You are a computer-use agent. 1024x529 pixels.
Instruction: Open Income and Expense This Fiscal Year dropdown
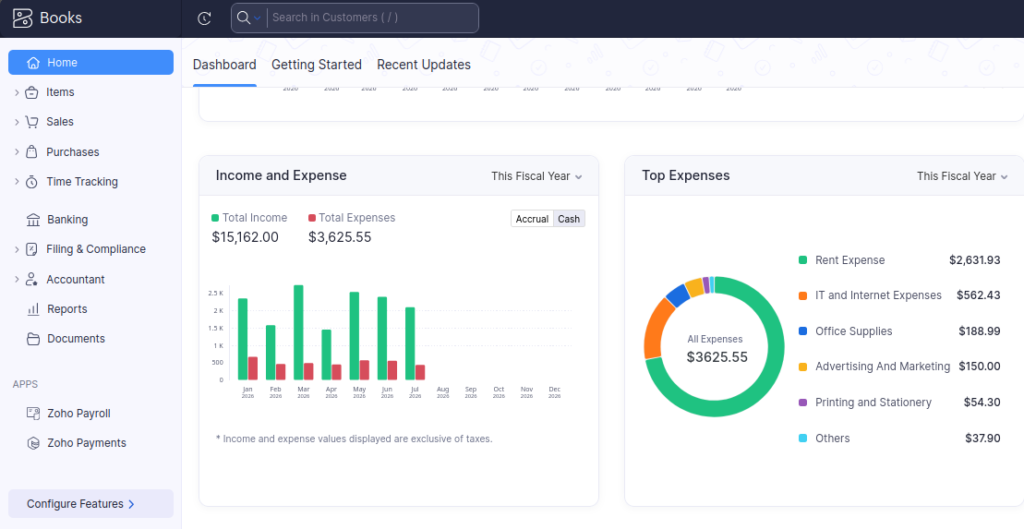coord(537,176)
